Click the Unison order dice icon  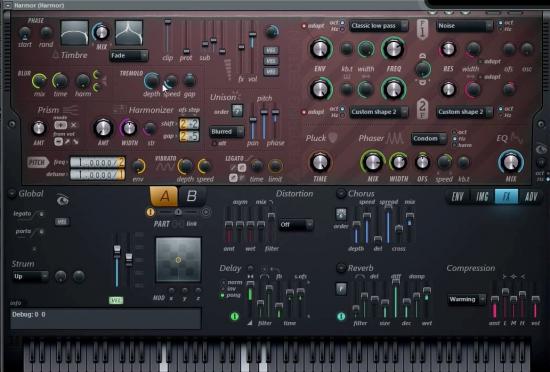(237, 111)
